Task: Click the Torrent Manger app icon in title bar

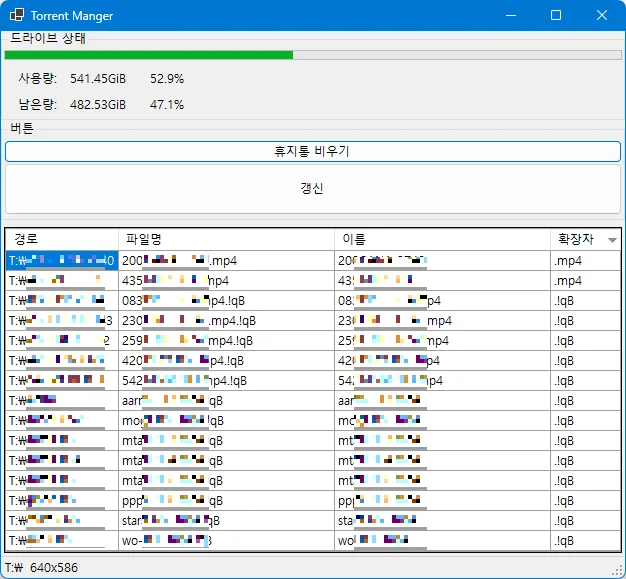Action: click(x=17, y=15)
